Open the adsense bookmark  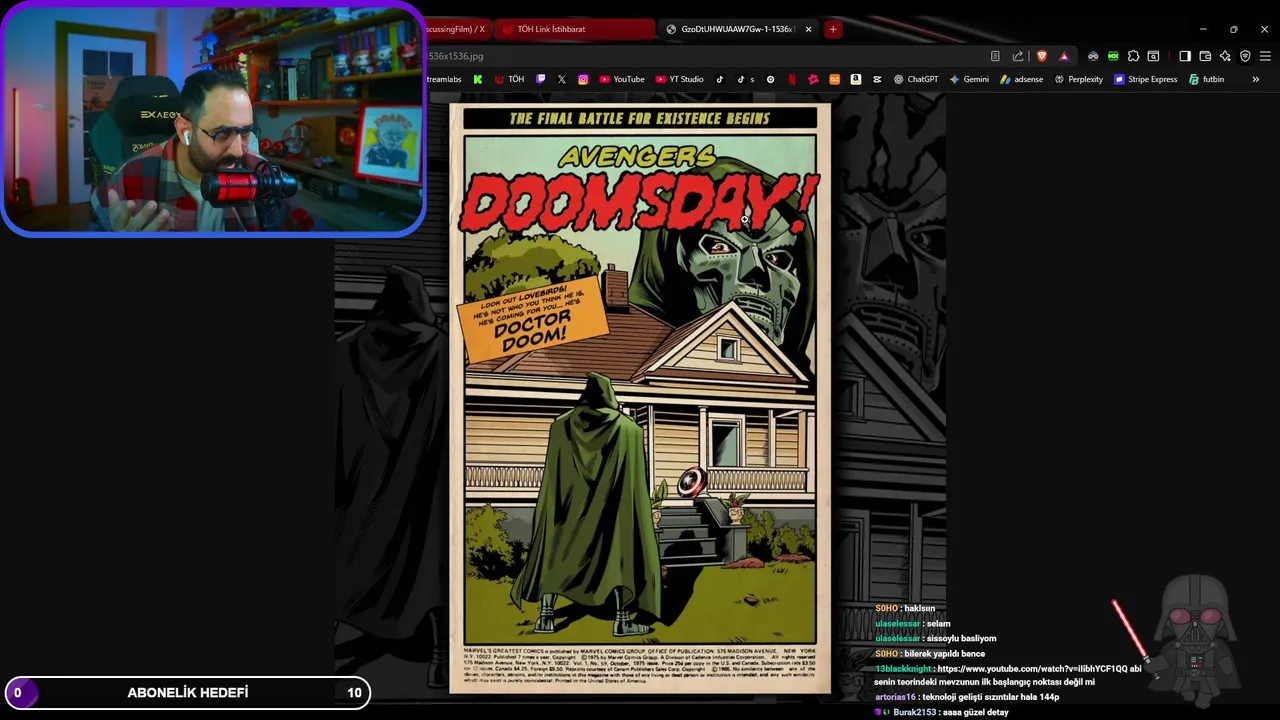[1021, 79]
